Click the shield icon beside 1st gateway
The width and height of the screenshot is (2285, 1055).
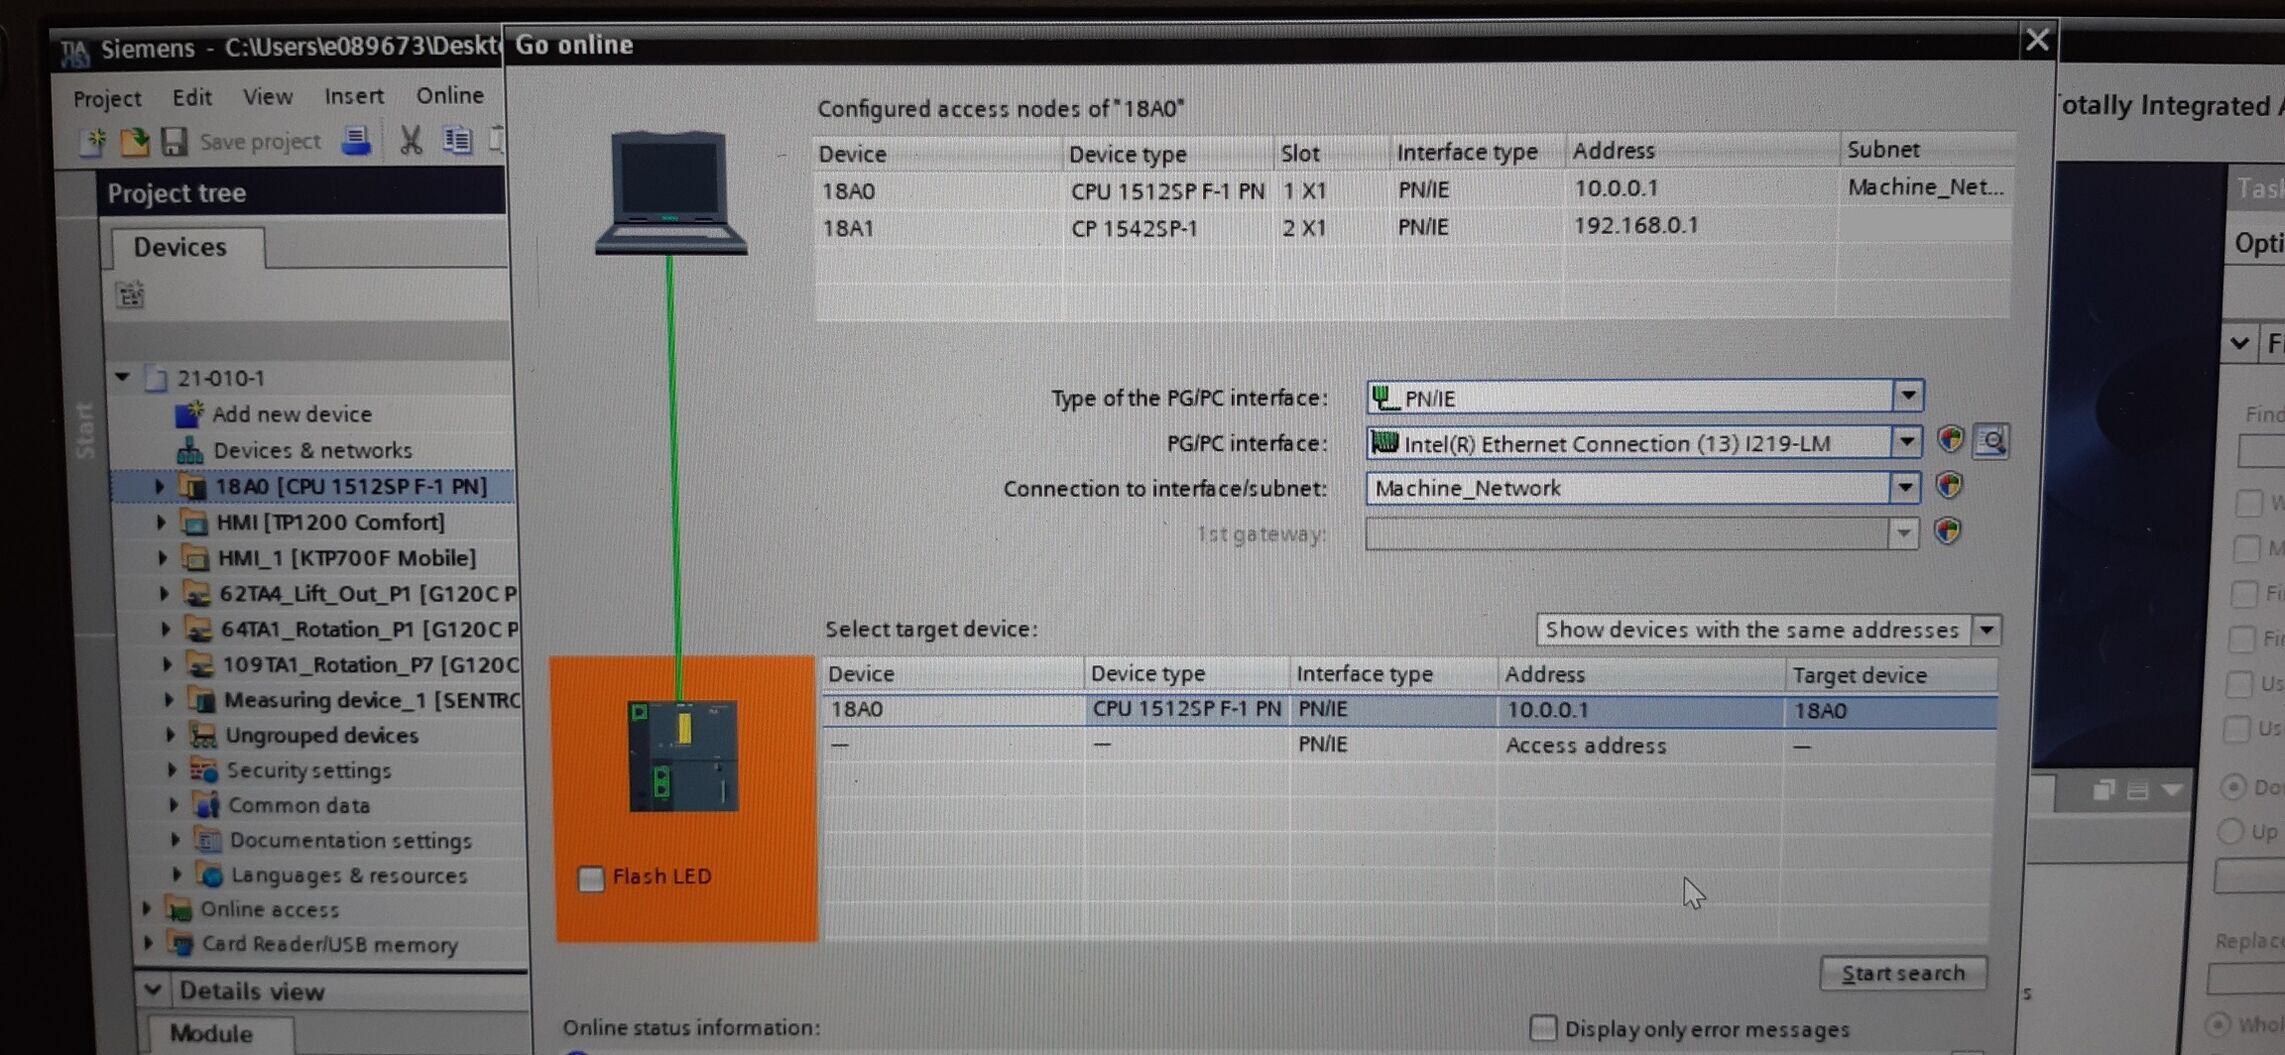(1946, 531)
